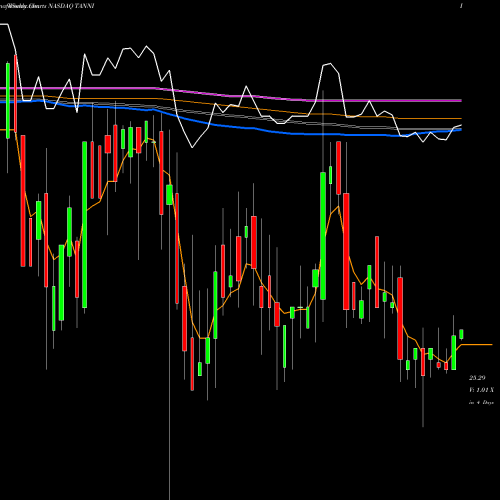Click the "in 4 Days" label
The height and width of the screenshot is (500, 500).
[481, 403]
